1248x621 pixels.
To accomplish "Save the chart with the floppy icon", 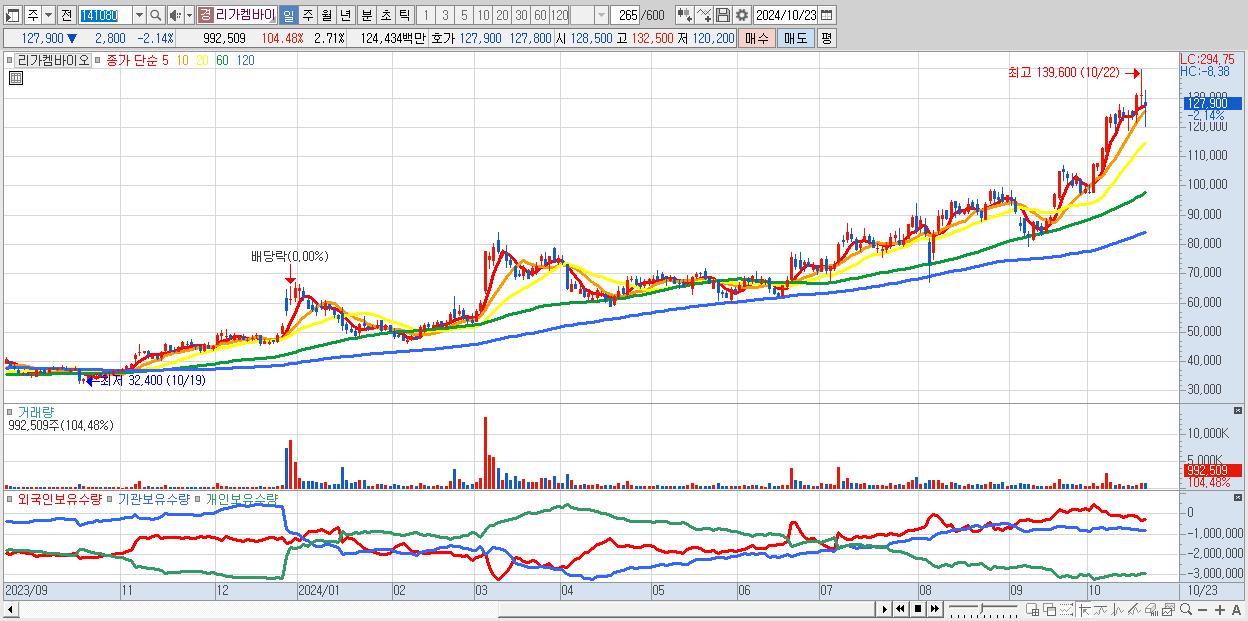I will (723, 15).
